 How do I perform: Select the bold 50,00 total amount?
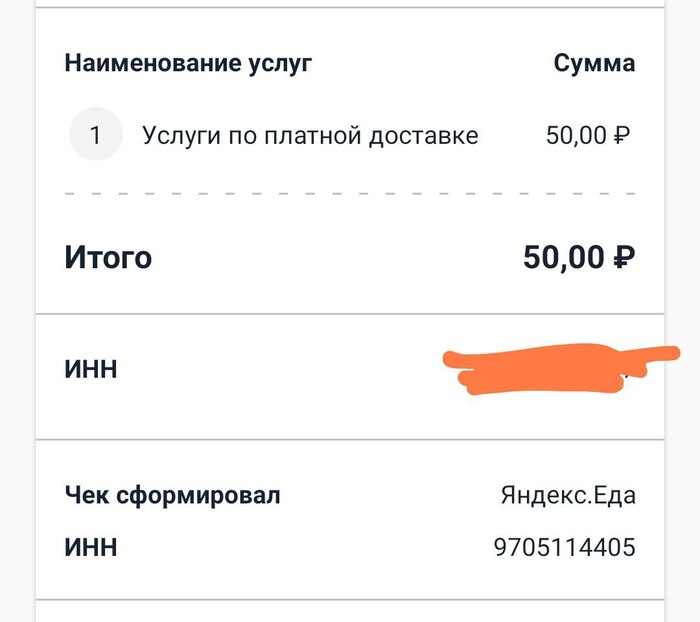tap(563, 258)
